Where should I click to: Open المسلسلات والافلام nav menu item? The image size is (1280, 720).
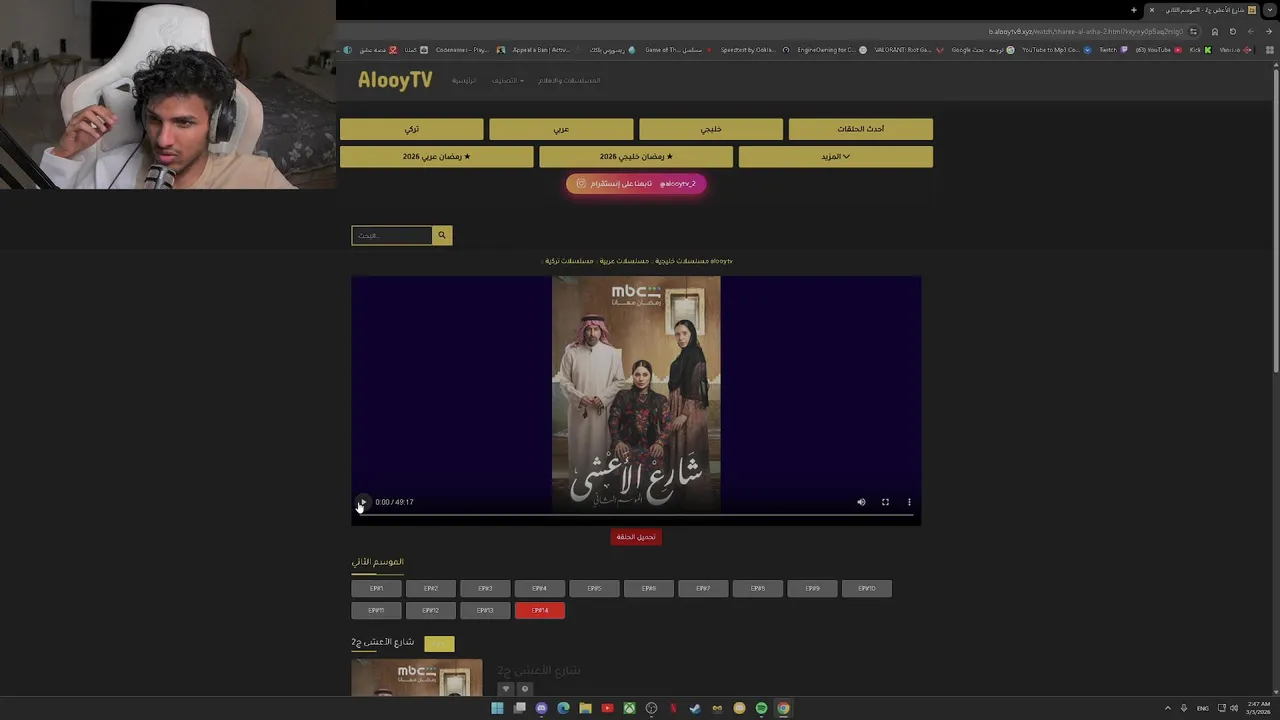tap(569, 80)
